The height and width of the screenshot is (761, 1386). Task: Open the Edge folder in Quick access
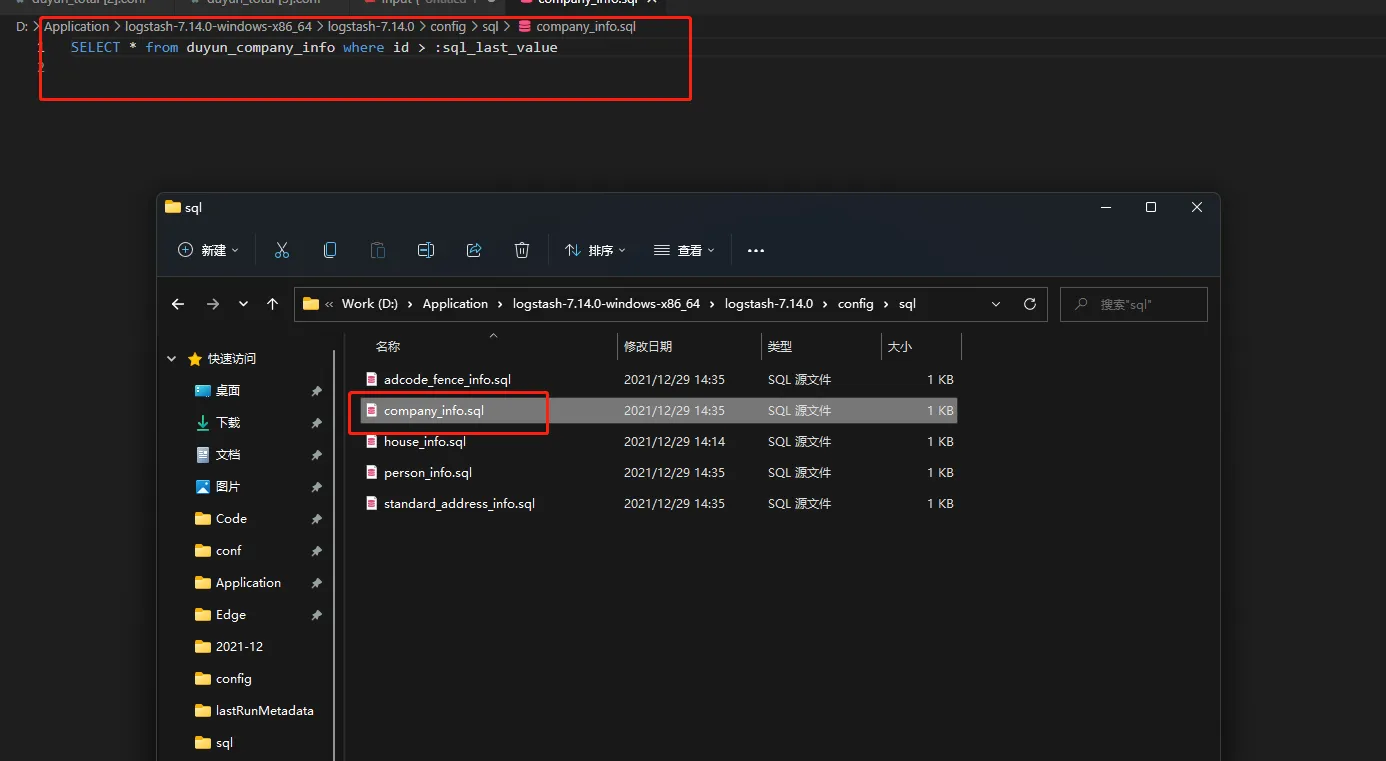pos(231,615)
